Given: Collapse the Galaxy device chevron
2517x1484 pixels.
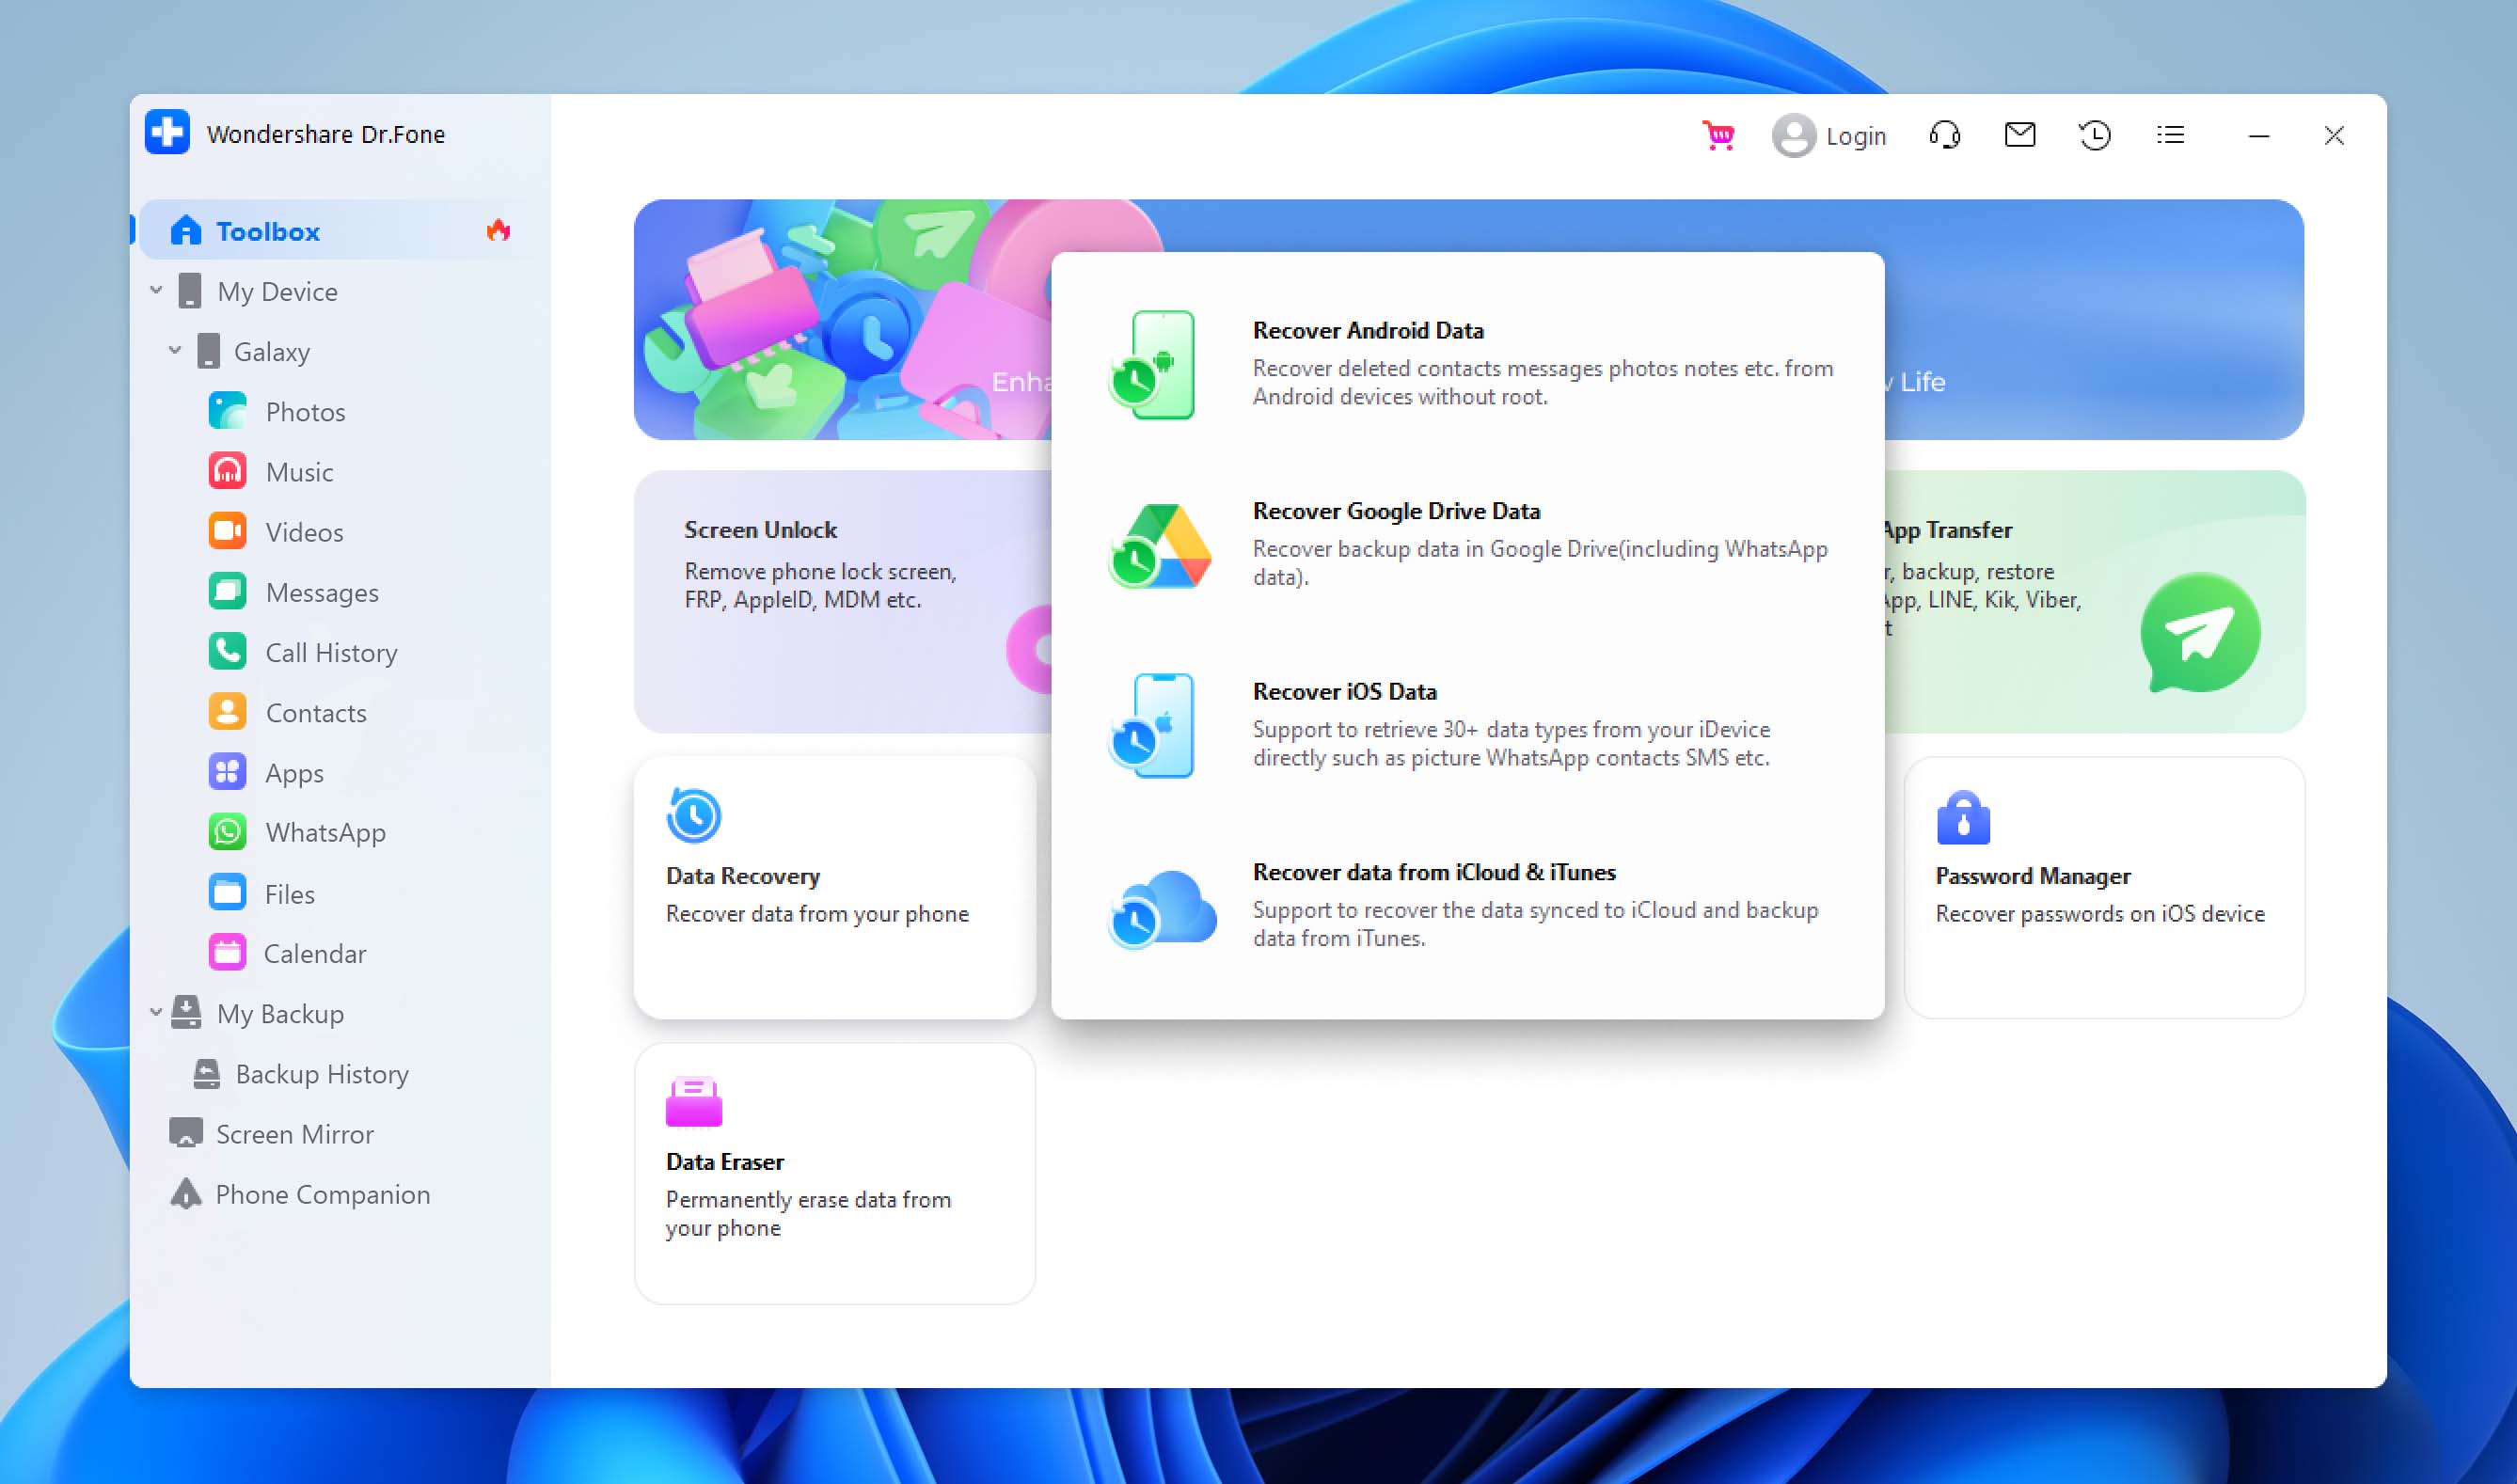Looking at the screenshot, I should pos(175,351).
